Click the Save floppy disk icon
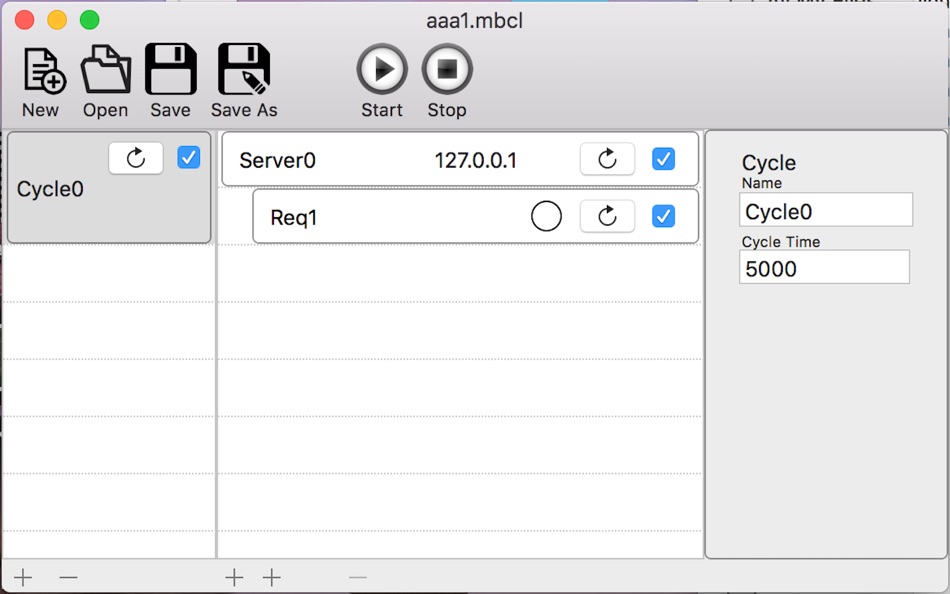 [x=171, y=68]
